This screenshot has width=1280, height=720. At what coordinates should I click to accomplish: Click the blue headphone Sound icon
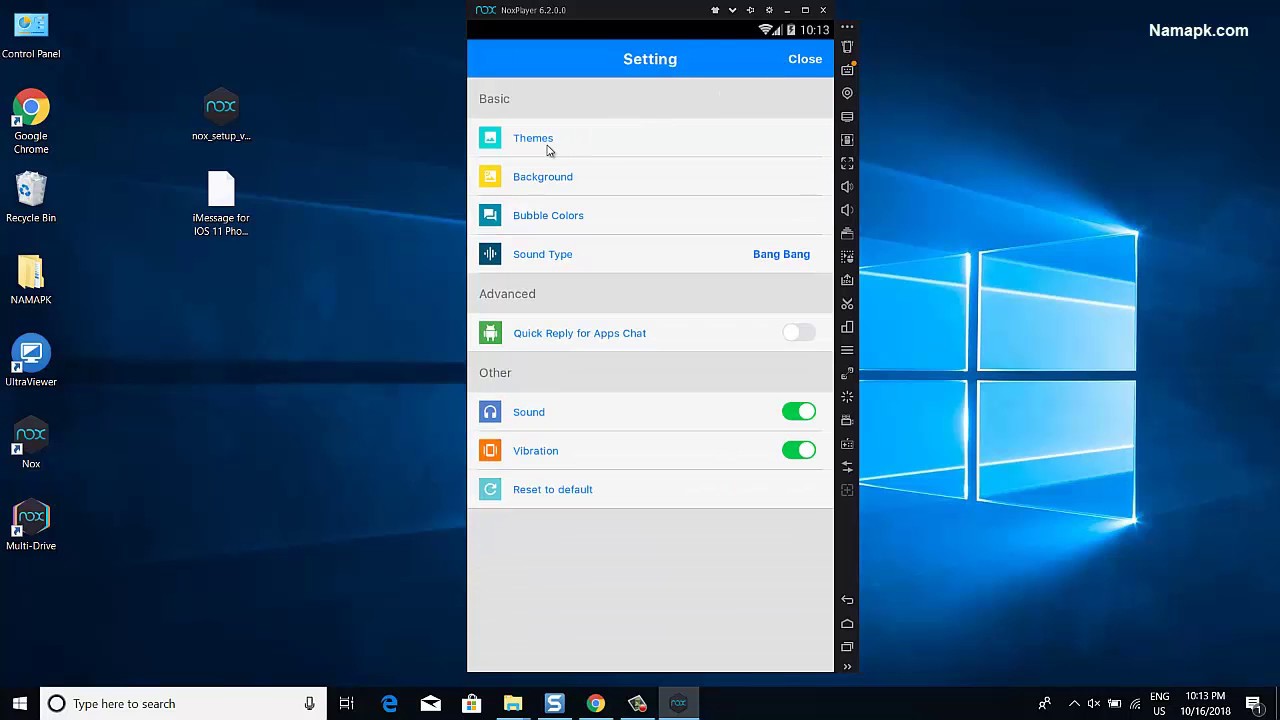click(490, 412)
